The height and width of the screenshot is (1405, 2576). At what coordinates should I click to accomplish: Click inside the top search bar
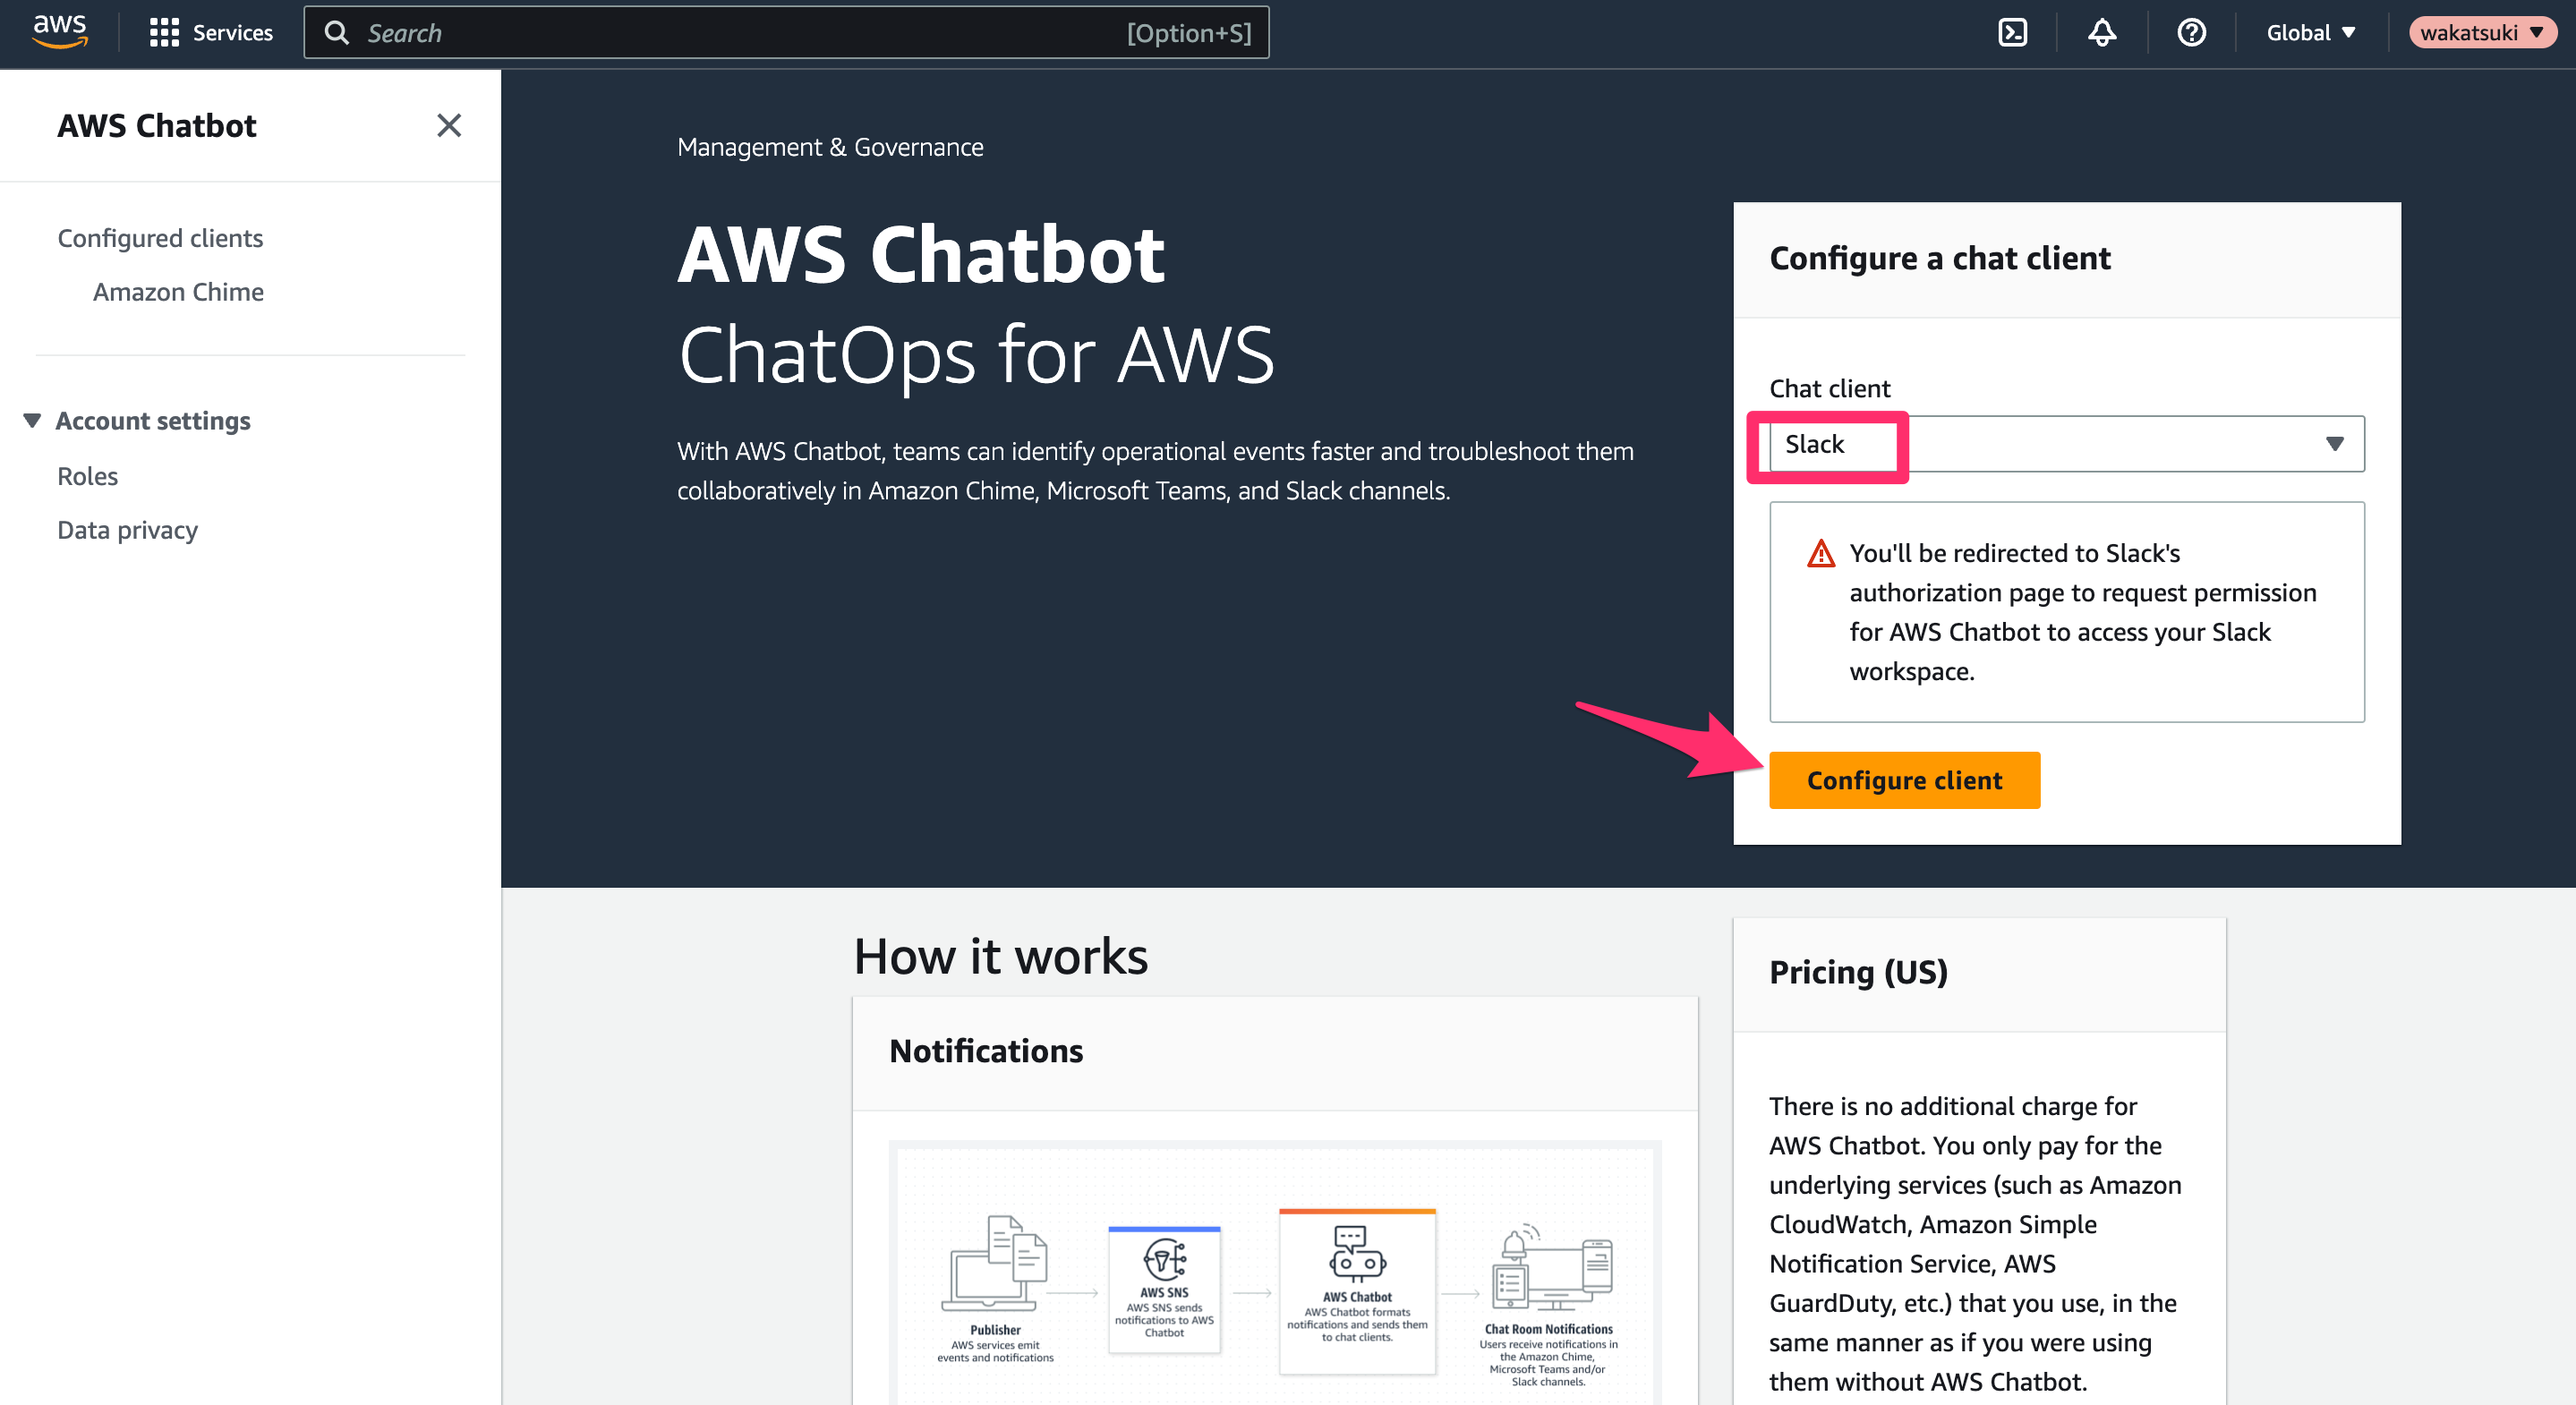[x=700, y=32]
